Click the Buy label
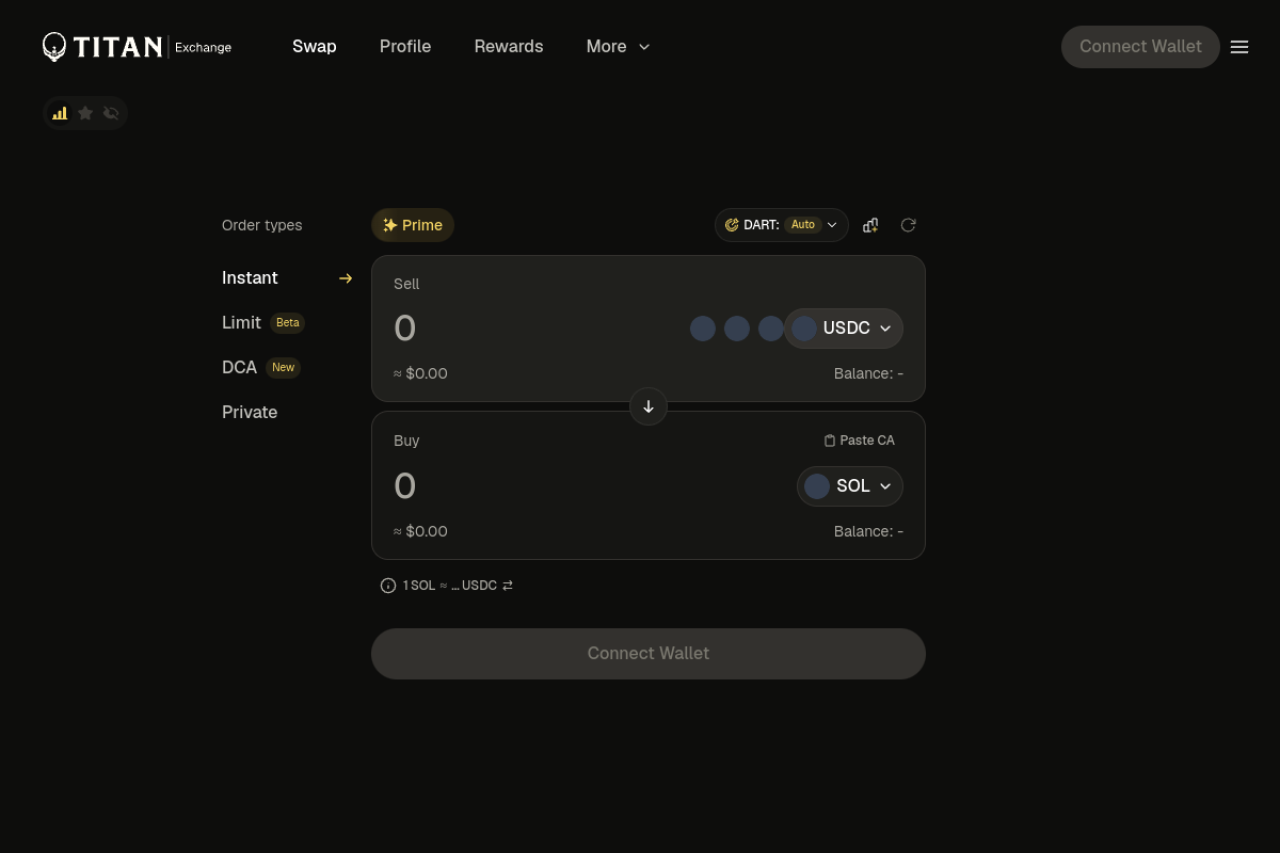This screenshot has width=1280, height=853. pyautogui.click(x=407, y=441)
